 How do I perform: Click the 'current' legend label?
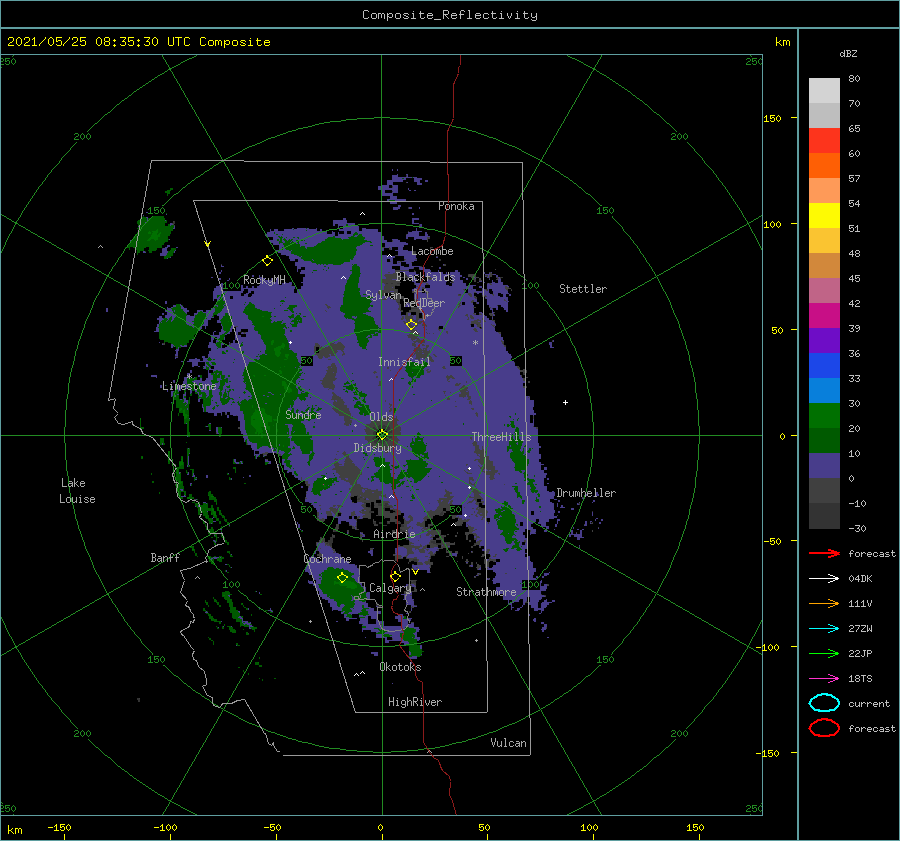(869, 704)
